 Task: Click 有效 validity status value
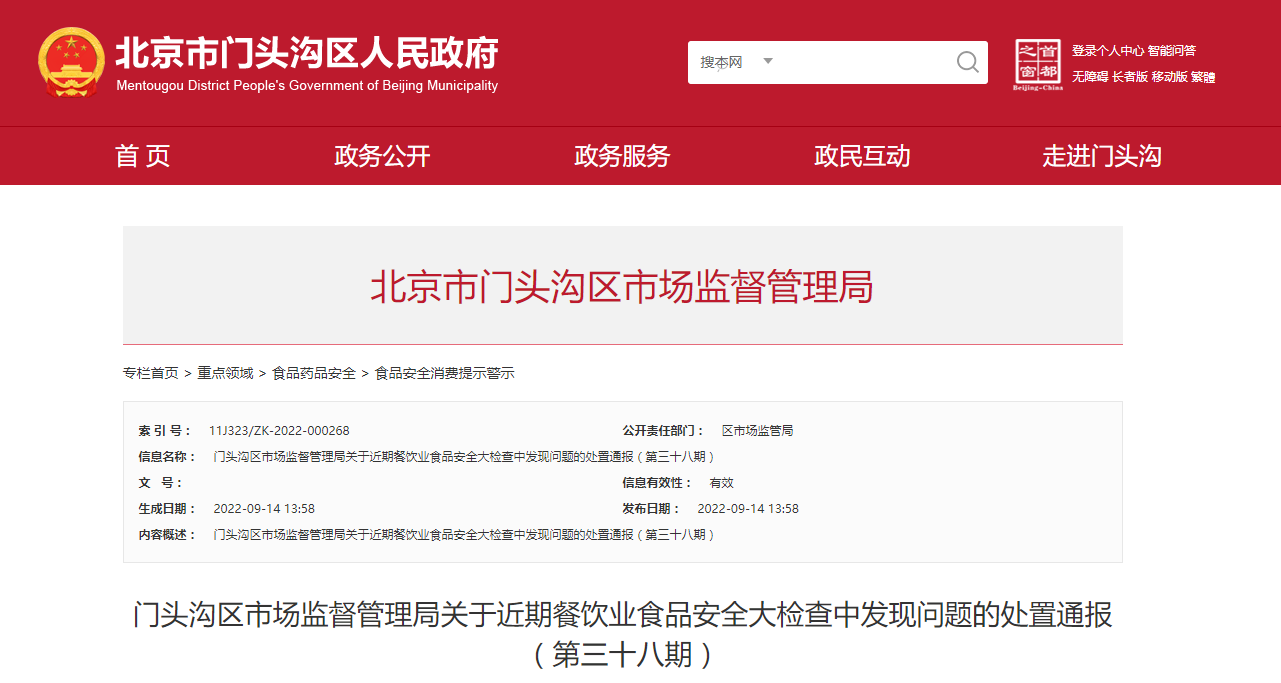pyautogui.click(x=721, y=483)
